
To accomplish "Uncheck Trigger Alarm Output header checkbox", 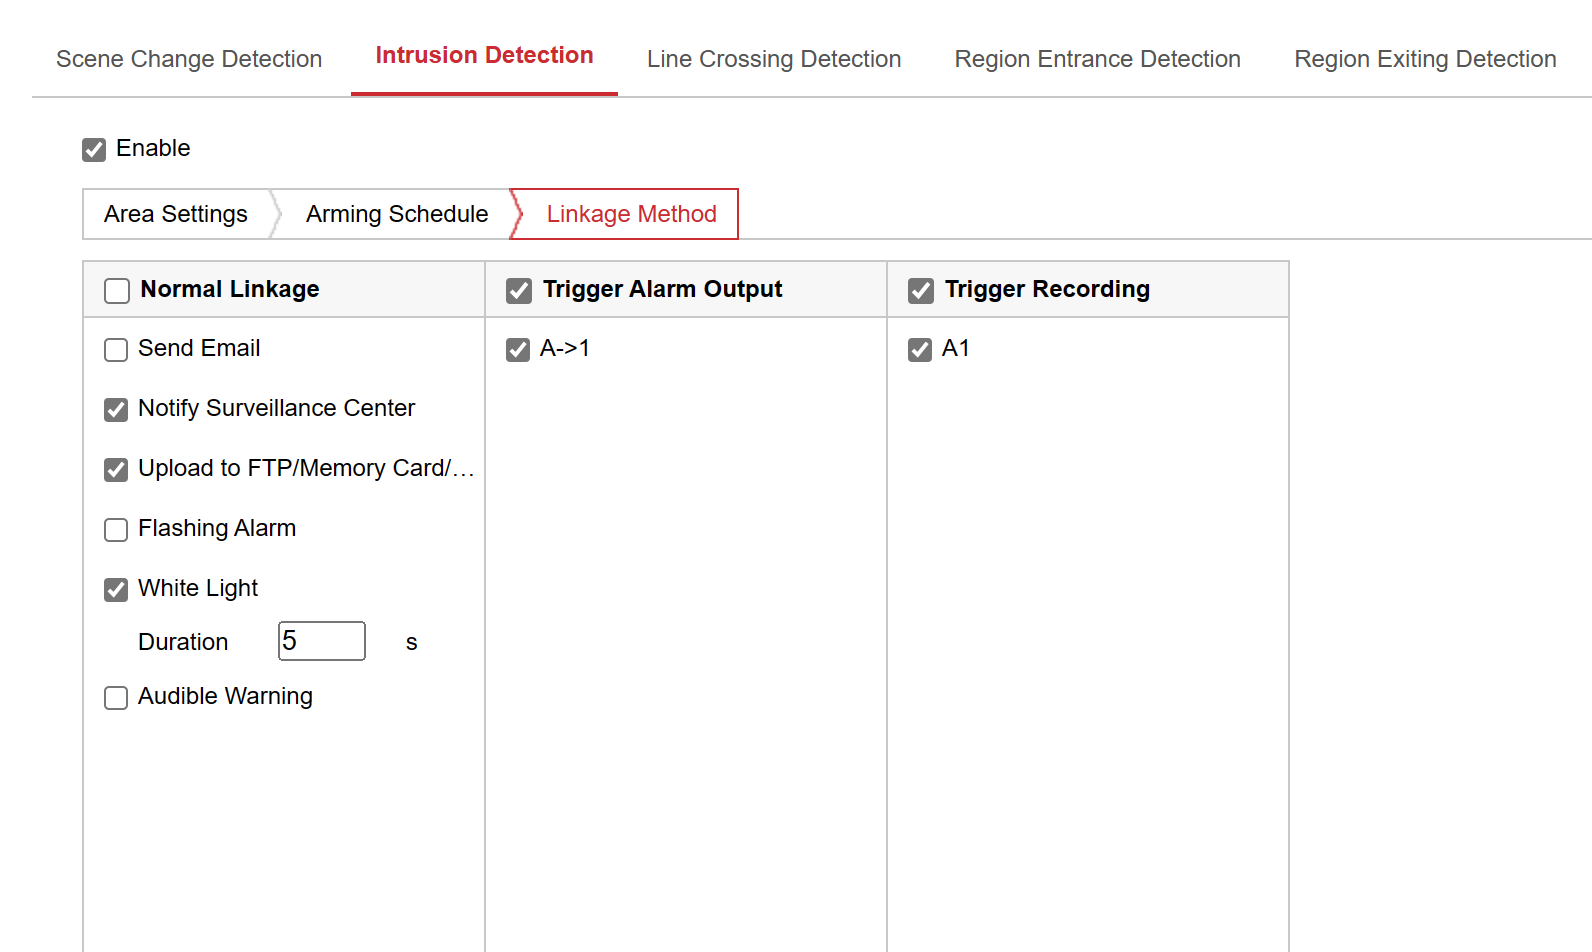I will (x=519, y=291).
